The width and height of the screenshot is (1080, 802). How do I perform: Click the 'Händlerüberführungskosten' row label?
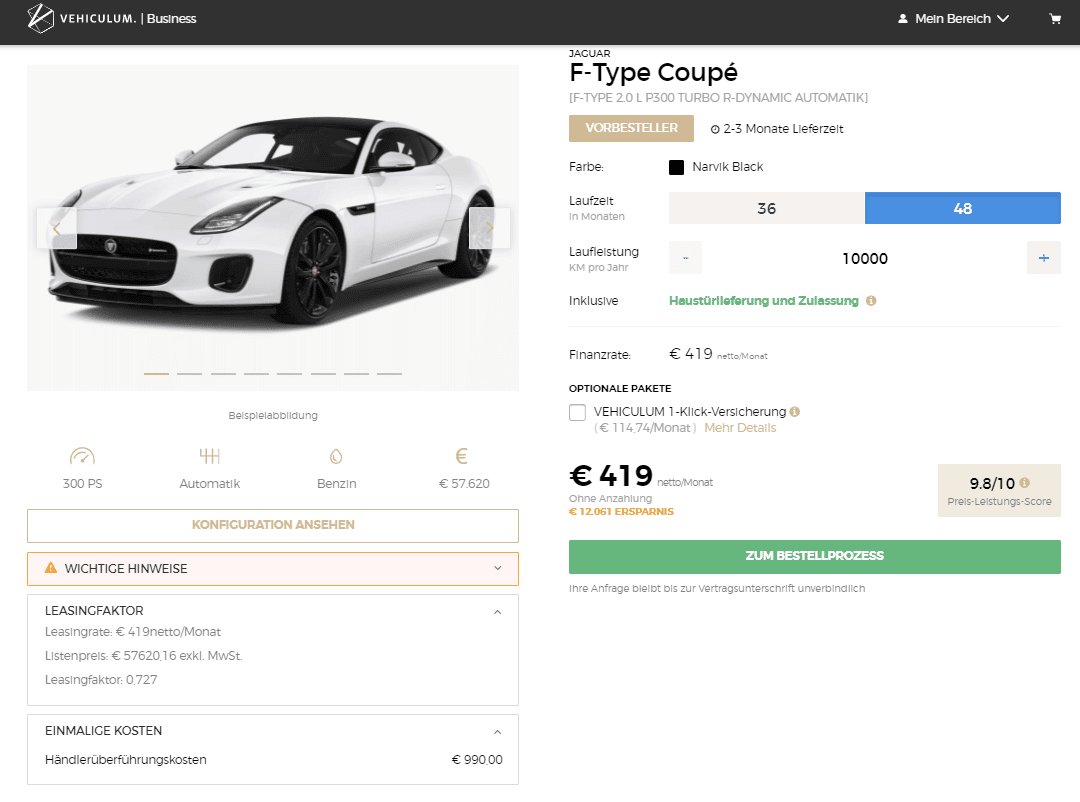126,760
